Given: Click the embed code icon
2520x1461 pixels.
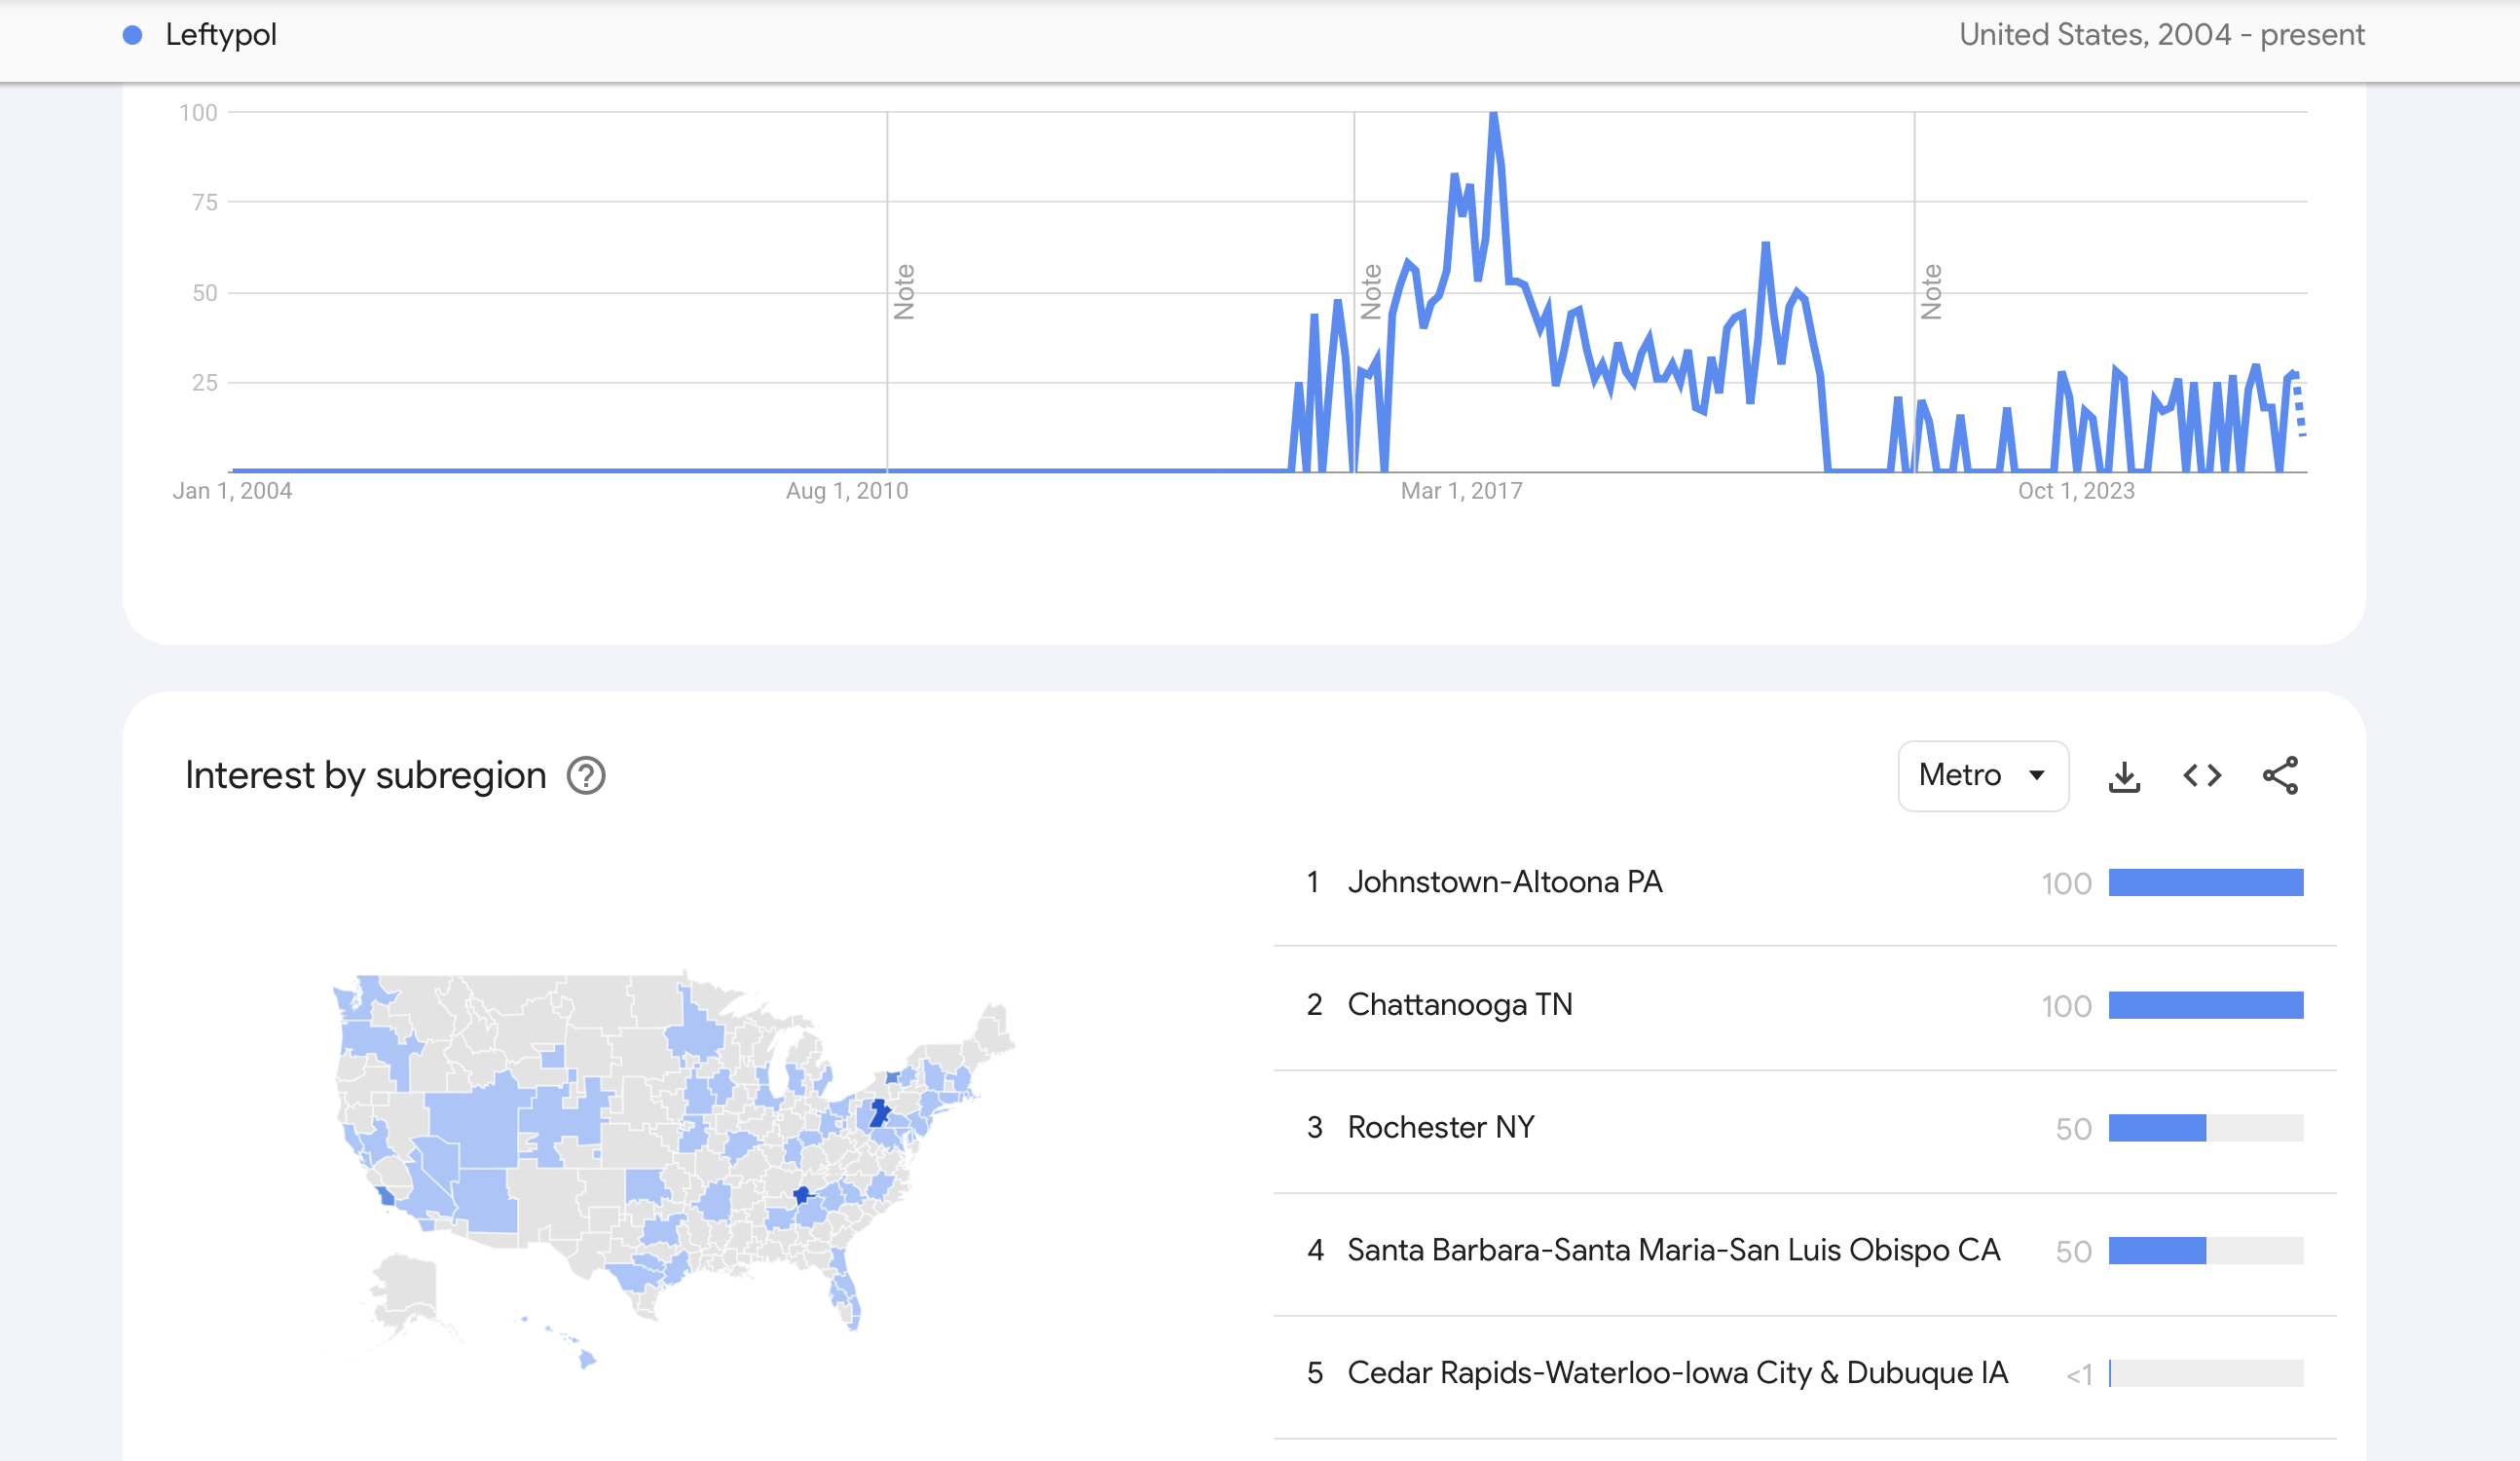Looking at the screenshot, I should (x=2201, y=776).
